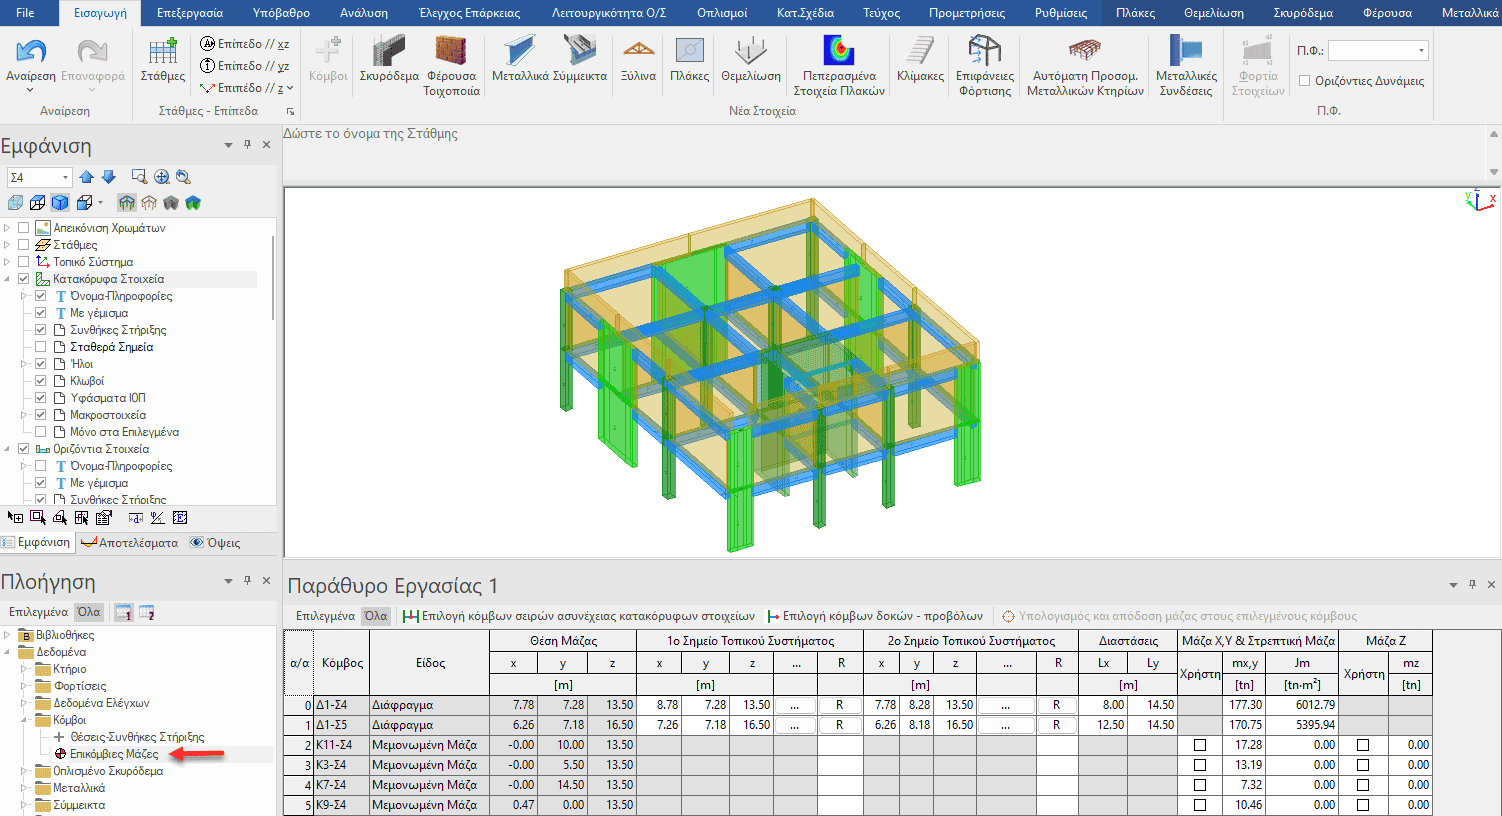
Task: Check the Σταθερά Σημεία checkbox
Action: [x=41, y=347]
